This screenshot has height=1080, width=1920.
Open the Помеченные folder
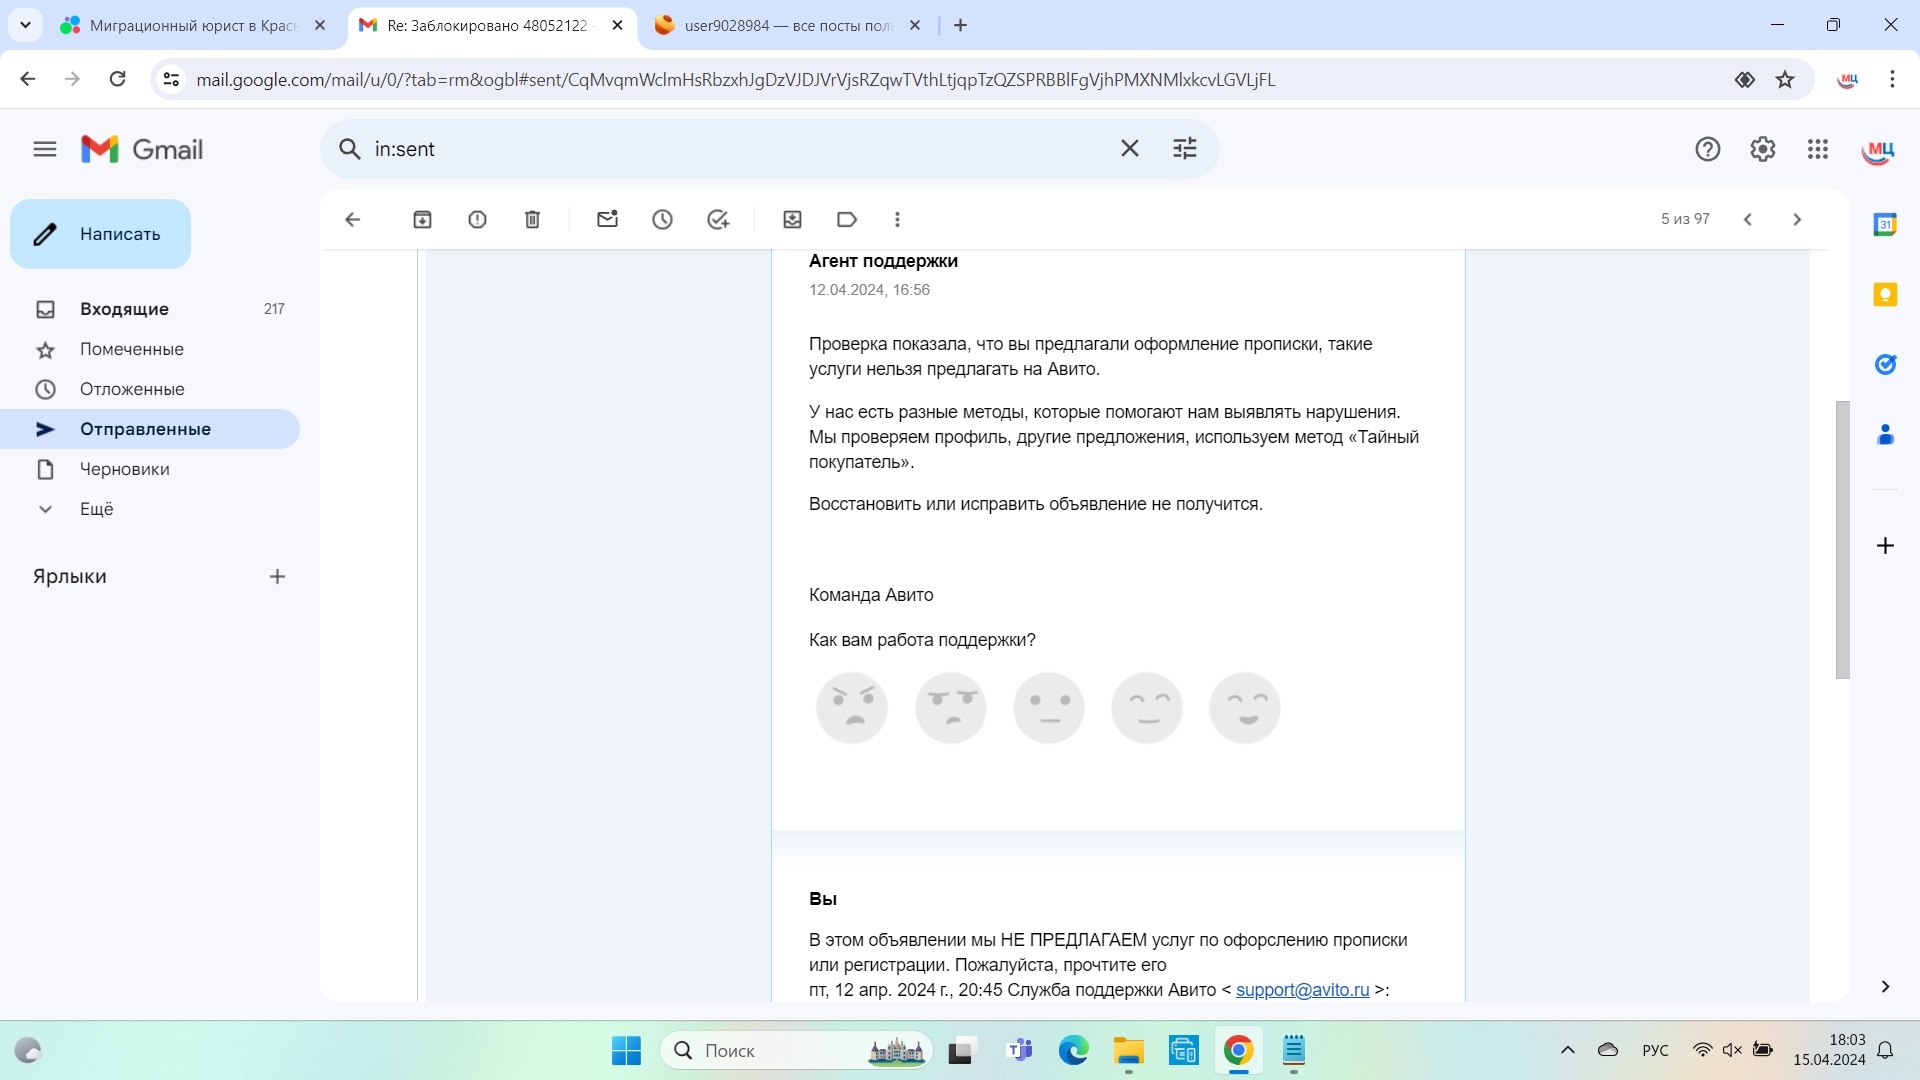click(x=150, y=349)
